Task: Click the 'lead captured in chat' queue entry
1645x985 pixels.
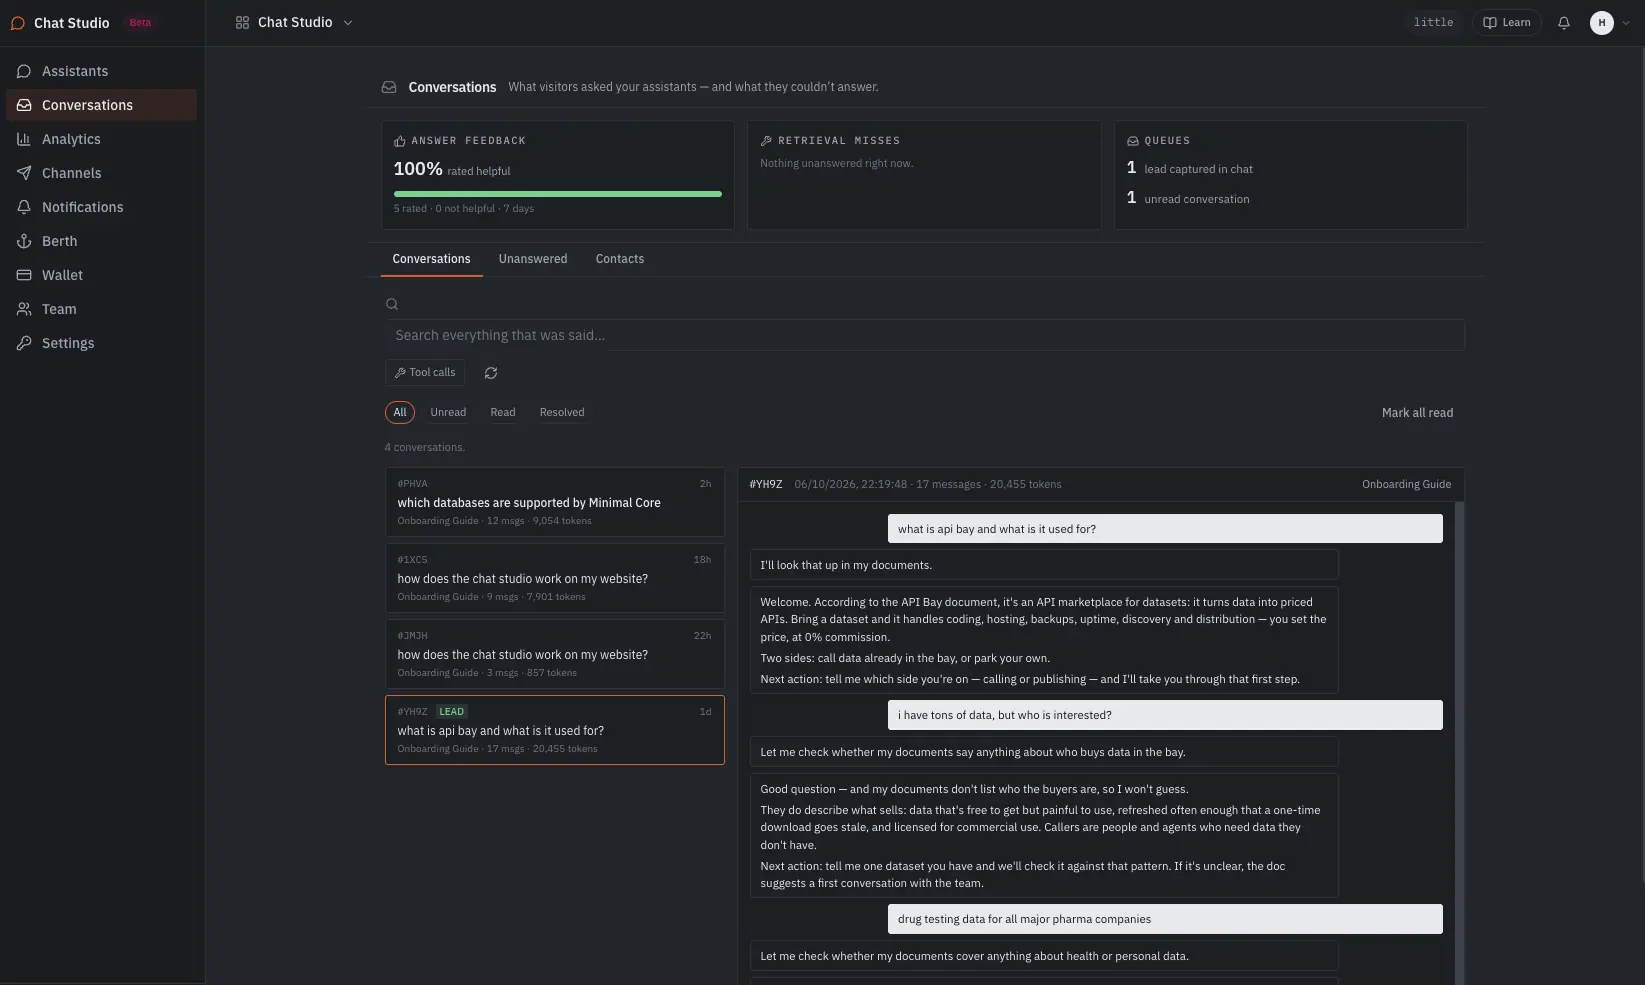Action: pos(1190,168)
